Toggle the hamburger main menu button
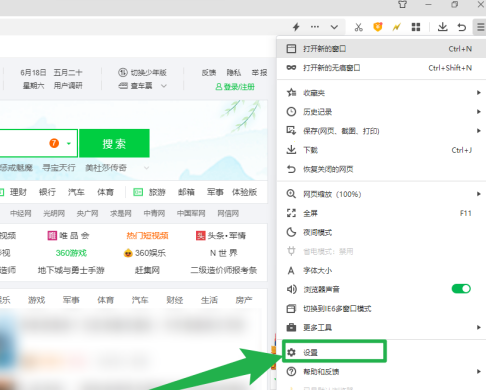The height and width of the screenshot is (390, 486). click(x=480, y=27)
